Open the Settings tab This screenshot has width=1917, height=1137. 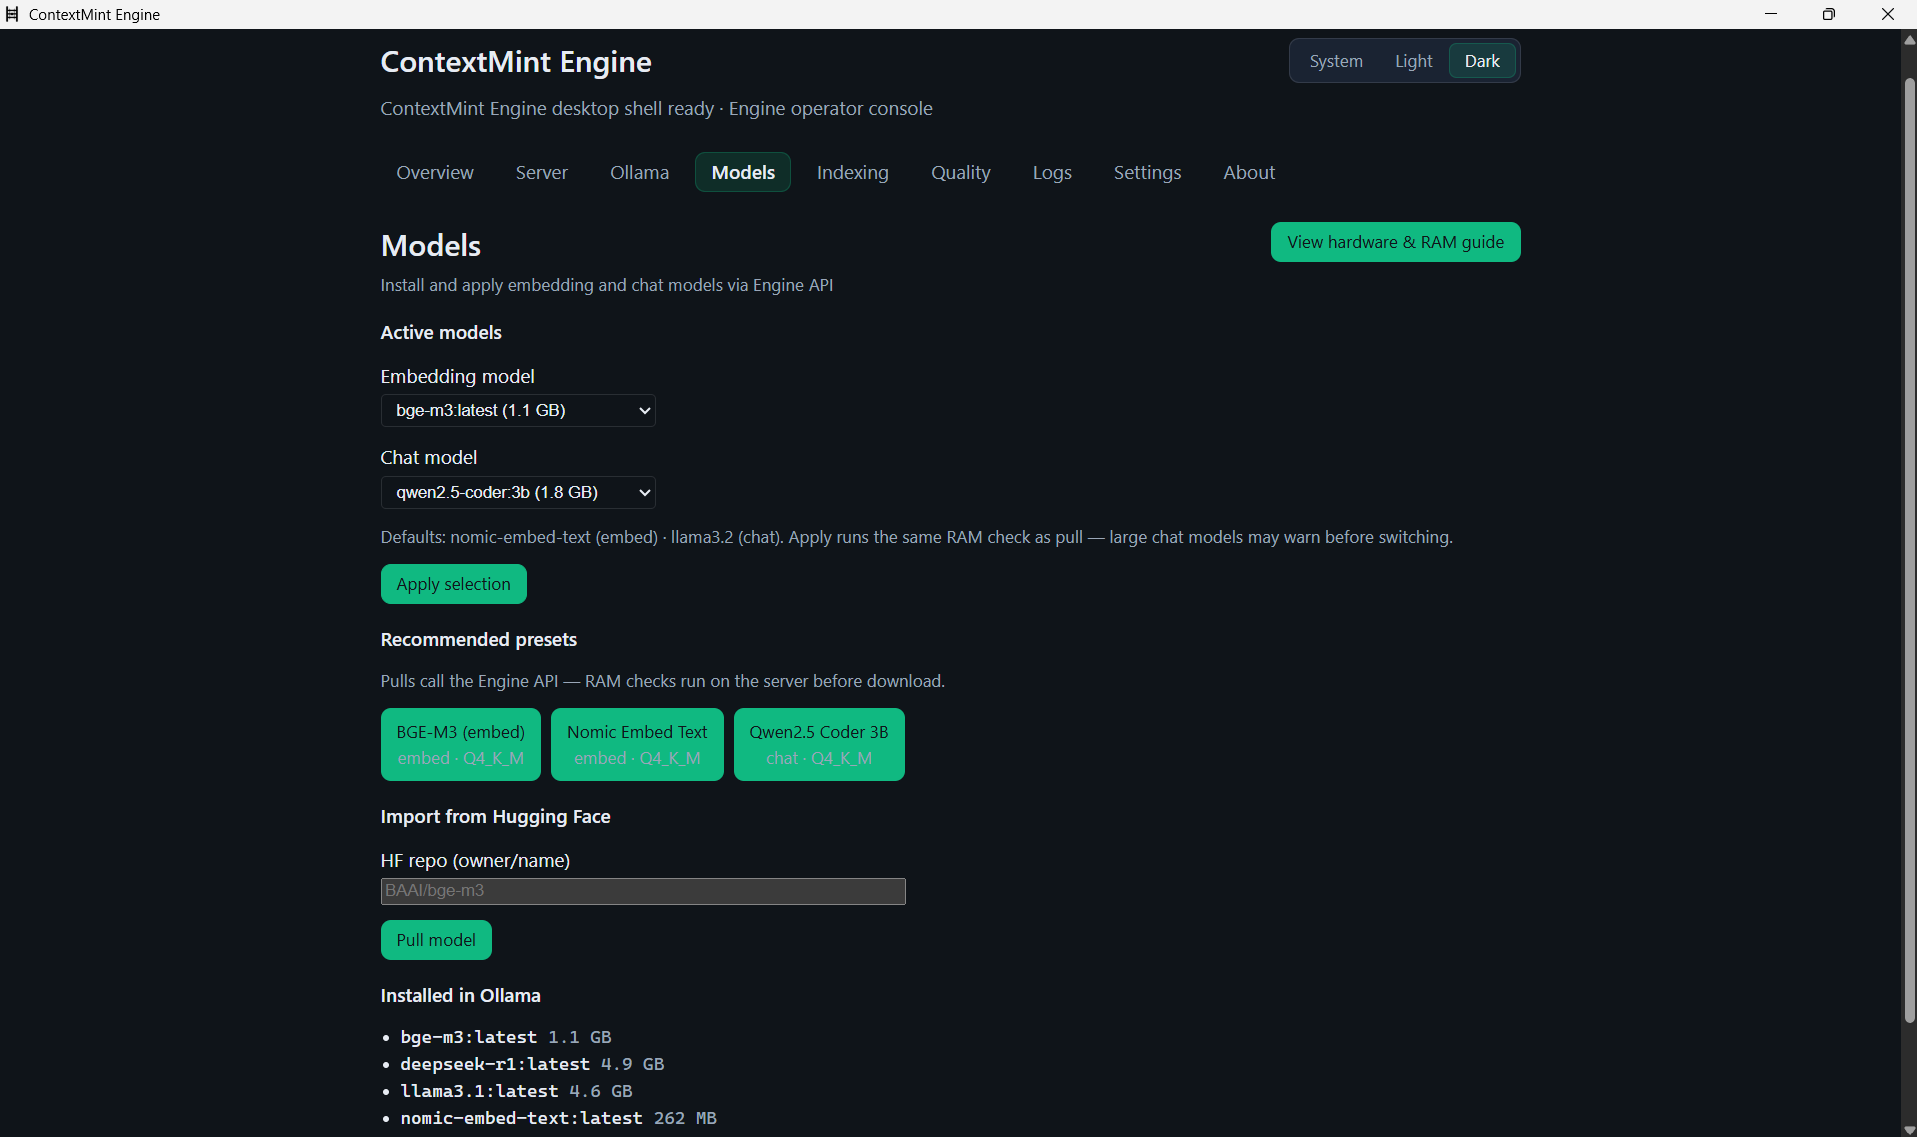[x=1147, y=172]
